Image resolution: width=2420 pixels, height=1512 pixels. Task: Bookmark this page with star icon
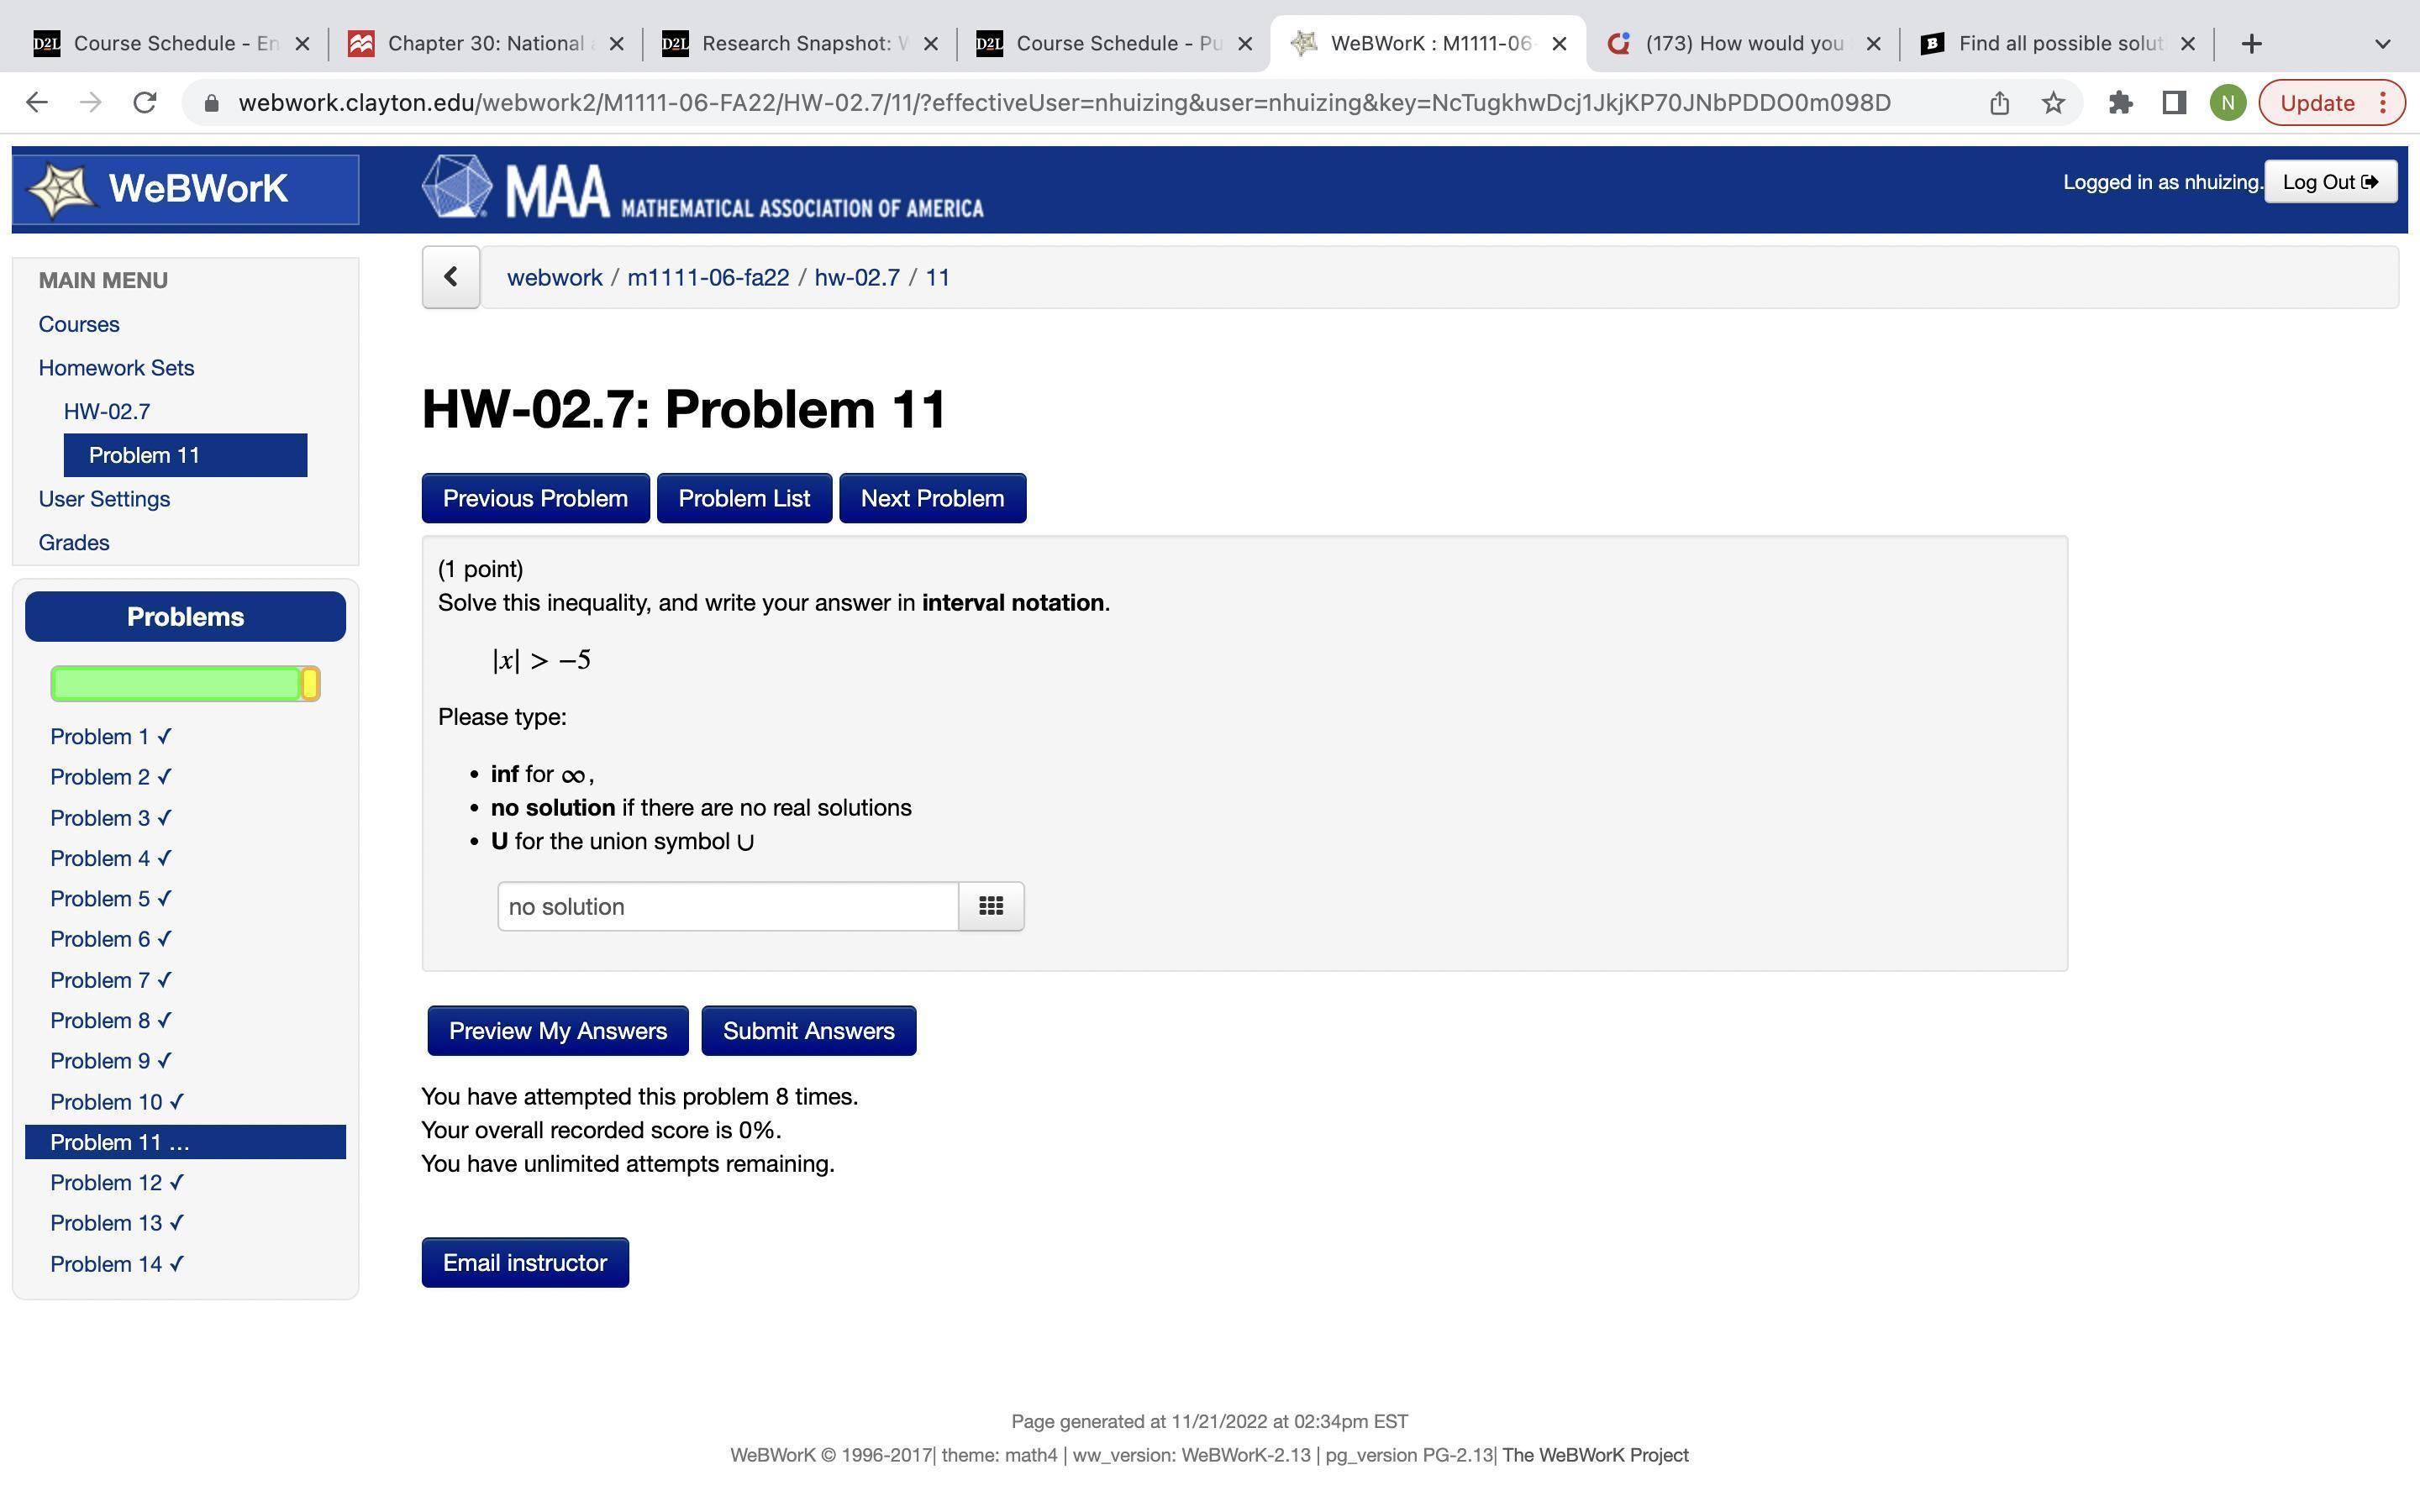click(x=2053, y=103)
